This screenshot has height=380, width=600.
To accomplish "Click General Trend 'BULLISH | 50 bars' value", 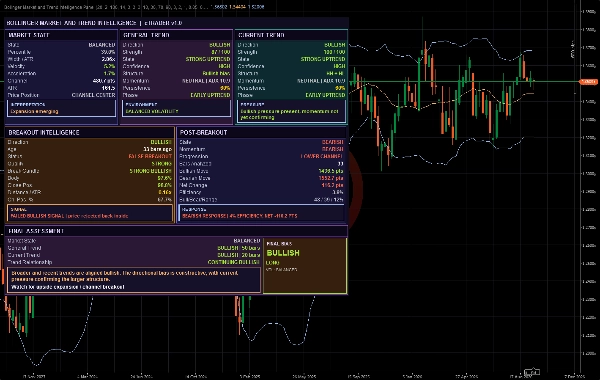I will pos(239,248).
